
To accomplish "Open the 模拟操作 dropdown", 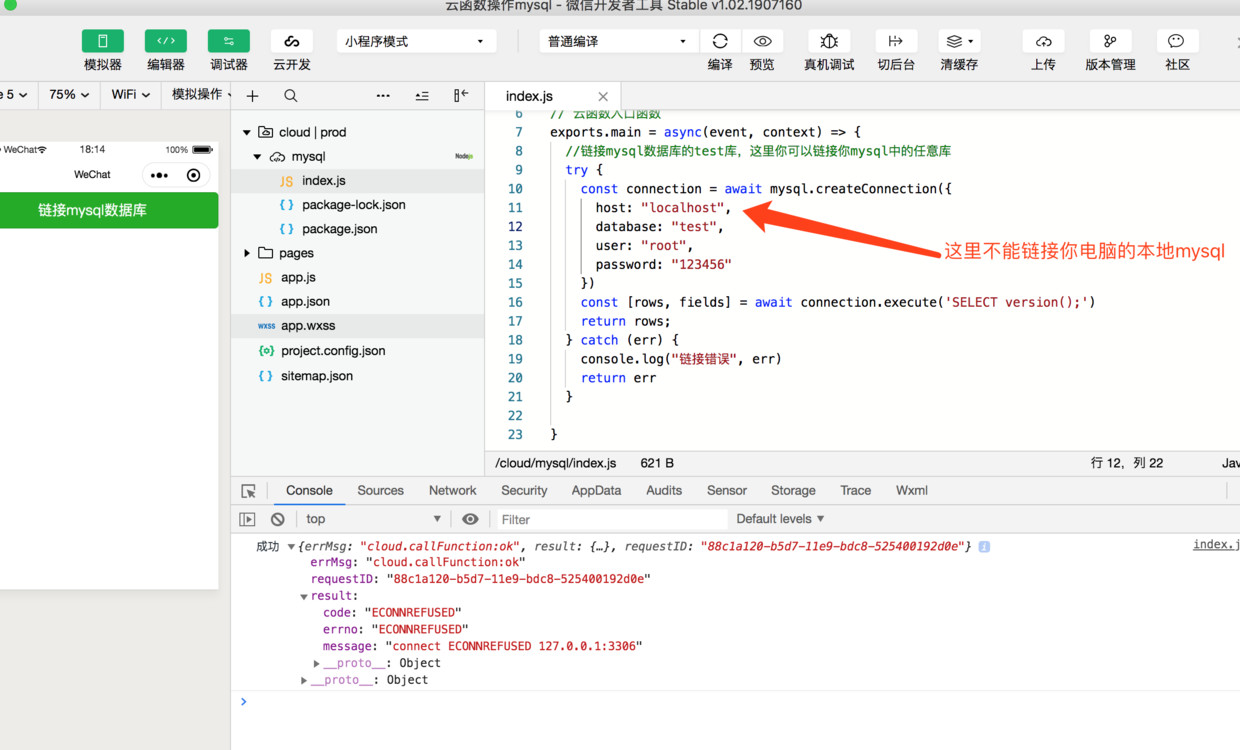I will (200, 94).
